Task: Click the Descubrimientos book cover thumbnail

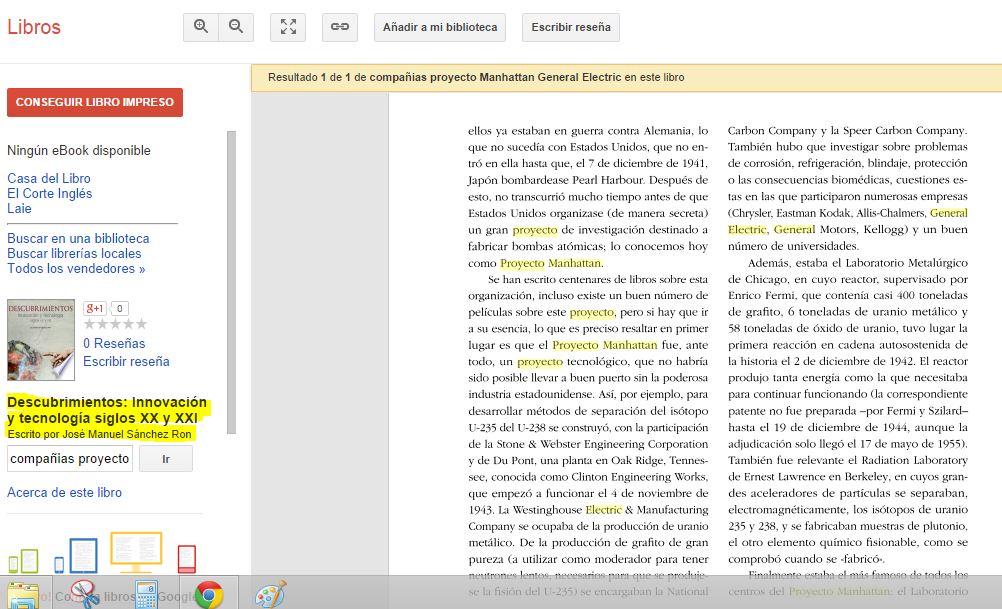Action: point(41,340)
